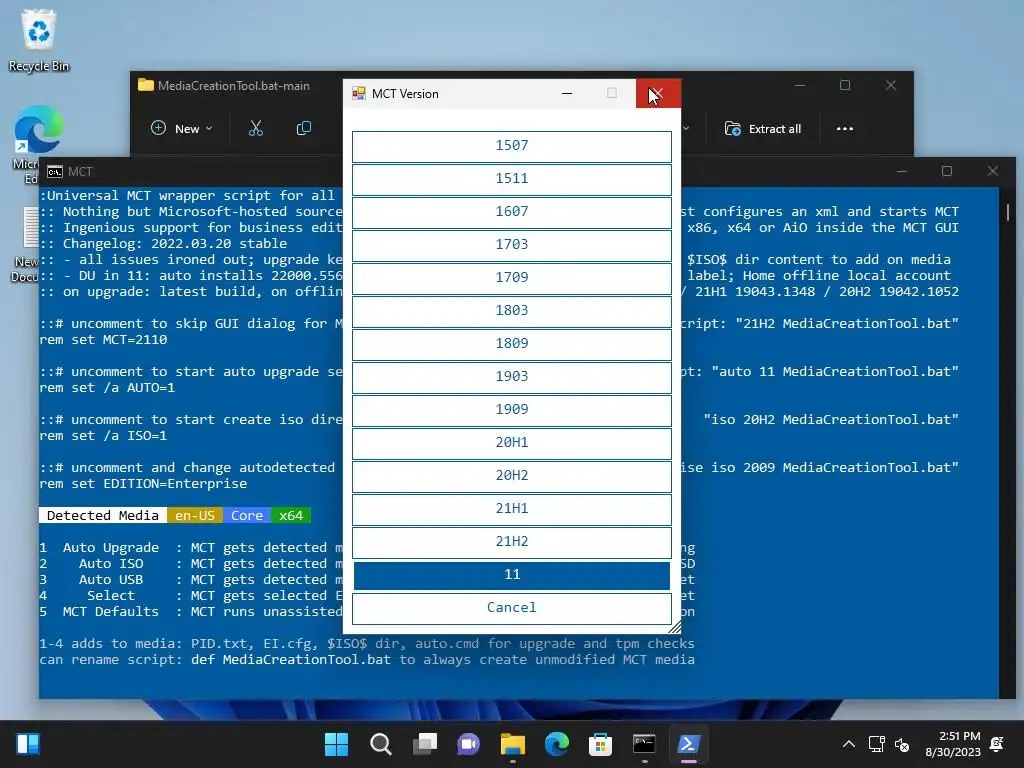Image resolution: width=1024 pixels, height=768 pixels.
Task: Open Task View on taskbar
Action: coord(424,744)
